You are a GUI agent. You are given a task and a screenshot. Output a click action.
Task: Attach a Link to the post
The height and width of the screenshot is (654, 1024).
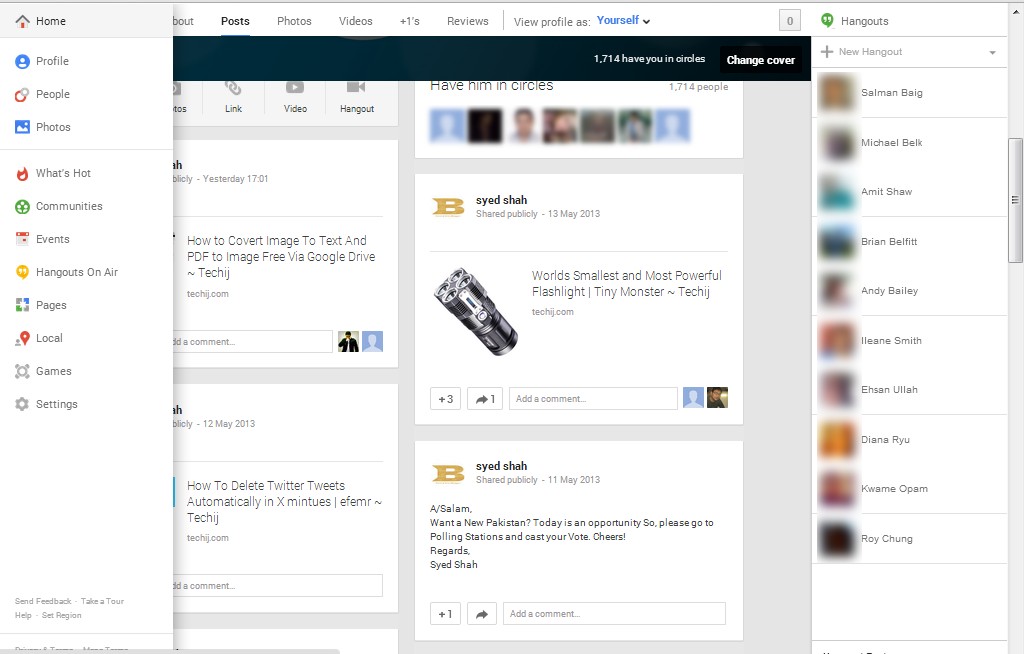click(233, 97)
